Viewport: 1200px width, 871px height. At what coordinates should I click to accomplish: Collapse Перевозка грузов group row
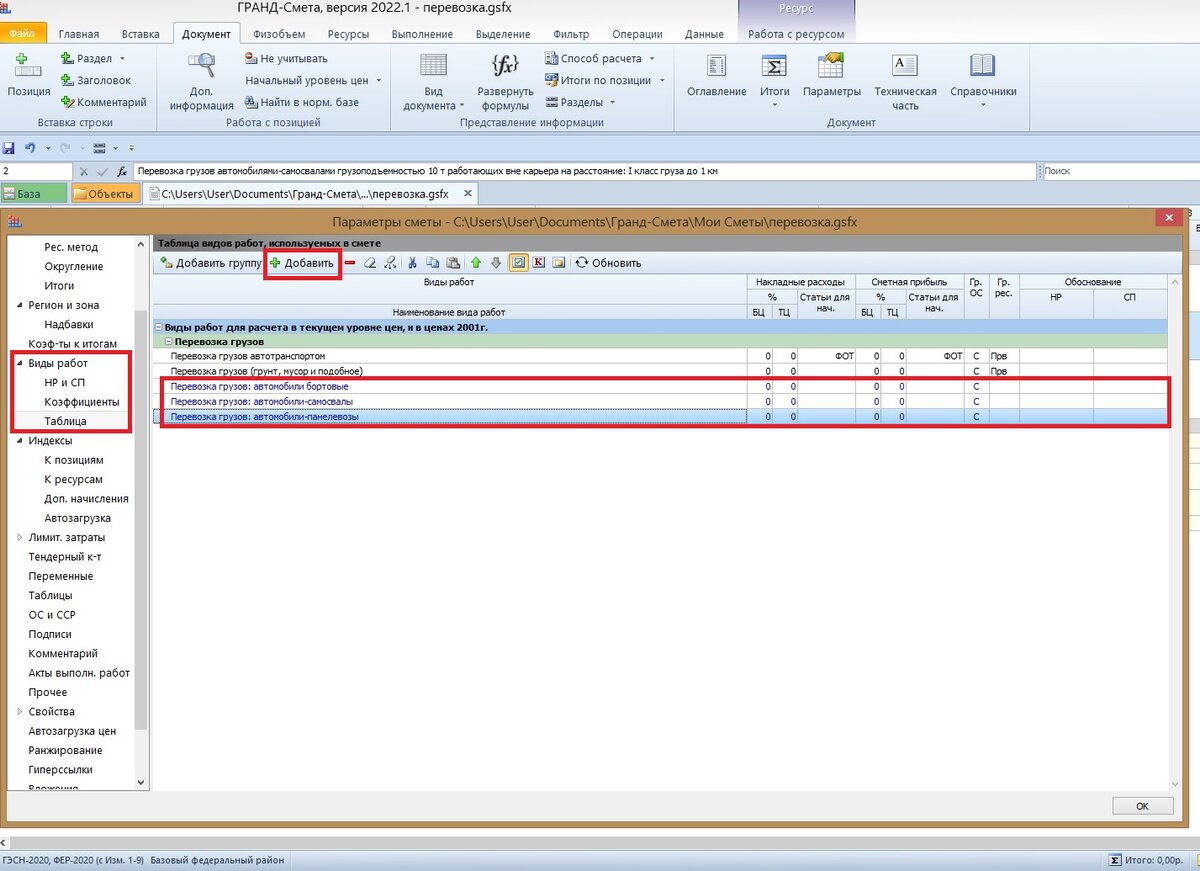click(169, 342)
